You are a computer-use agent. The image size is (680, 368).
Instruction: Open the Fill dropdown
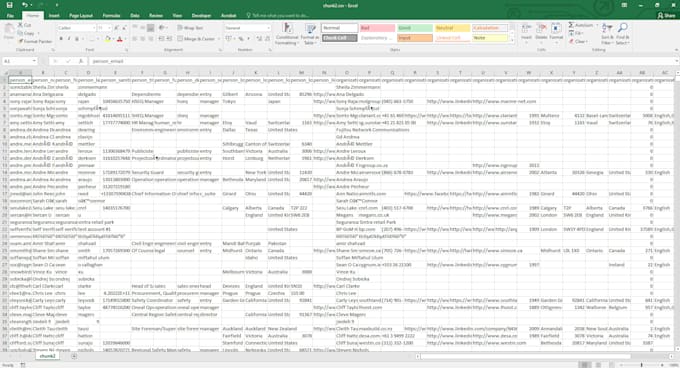[577, 33]
